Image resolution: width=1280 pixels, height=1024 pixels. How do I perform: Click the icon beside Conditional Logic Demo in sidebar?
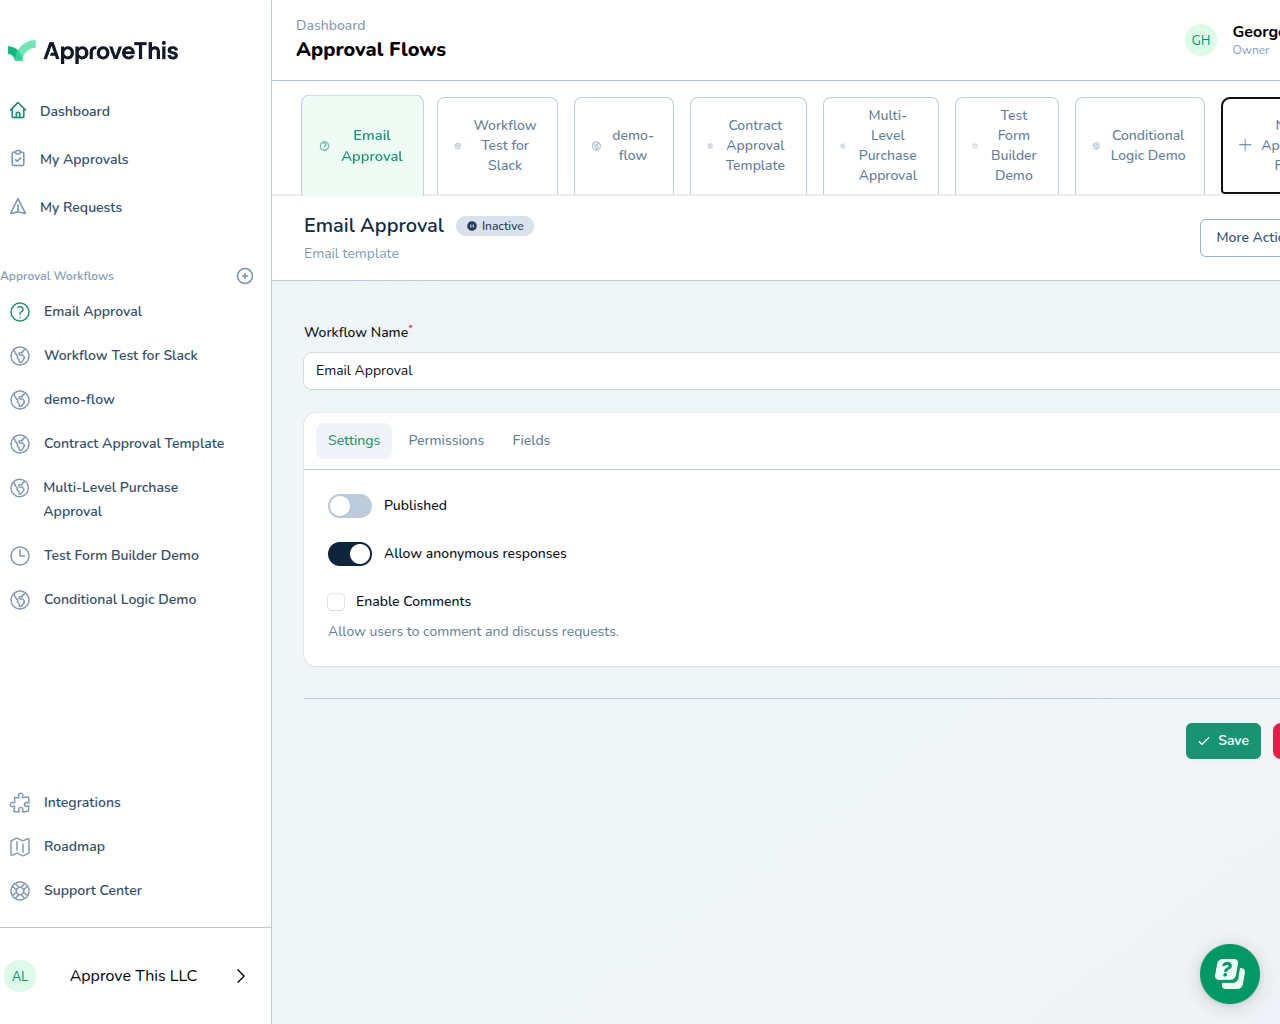point(20,600)
